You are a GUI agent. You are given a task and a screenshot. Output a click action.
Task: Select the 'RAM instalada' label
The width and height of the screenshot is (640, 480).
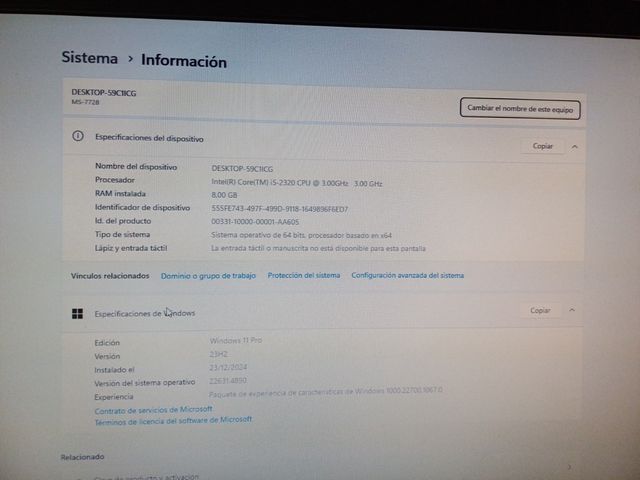120,193
